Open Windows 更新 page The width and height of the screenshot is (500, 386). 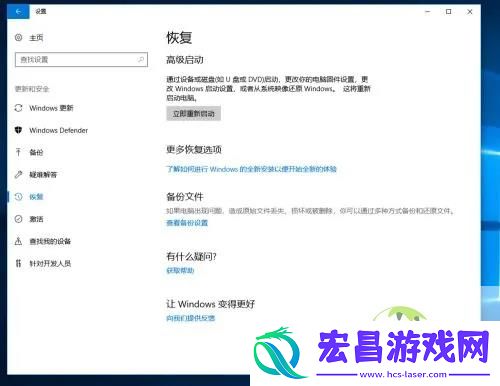click(x=51, y=108)
